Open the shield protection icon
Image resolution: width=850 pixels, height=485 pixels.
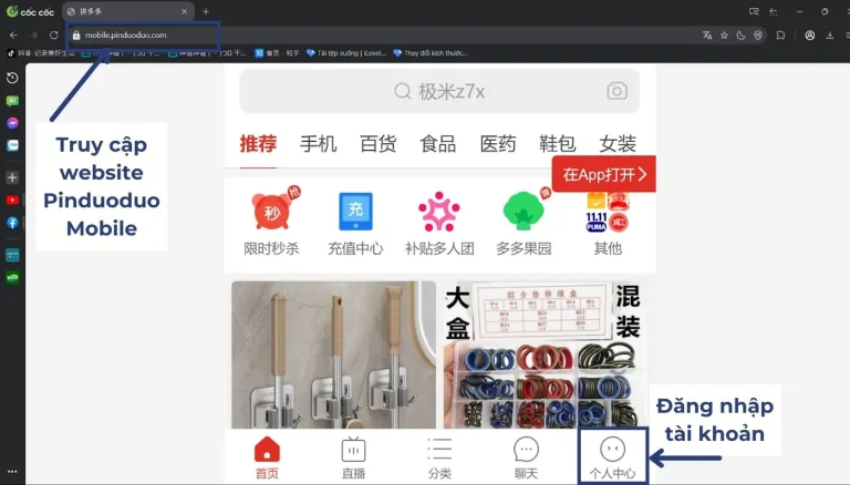tap(758, 35)
